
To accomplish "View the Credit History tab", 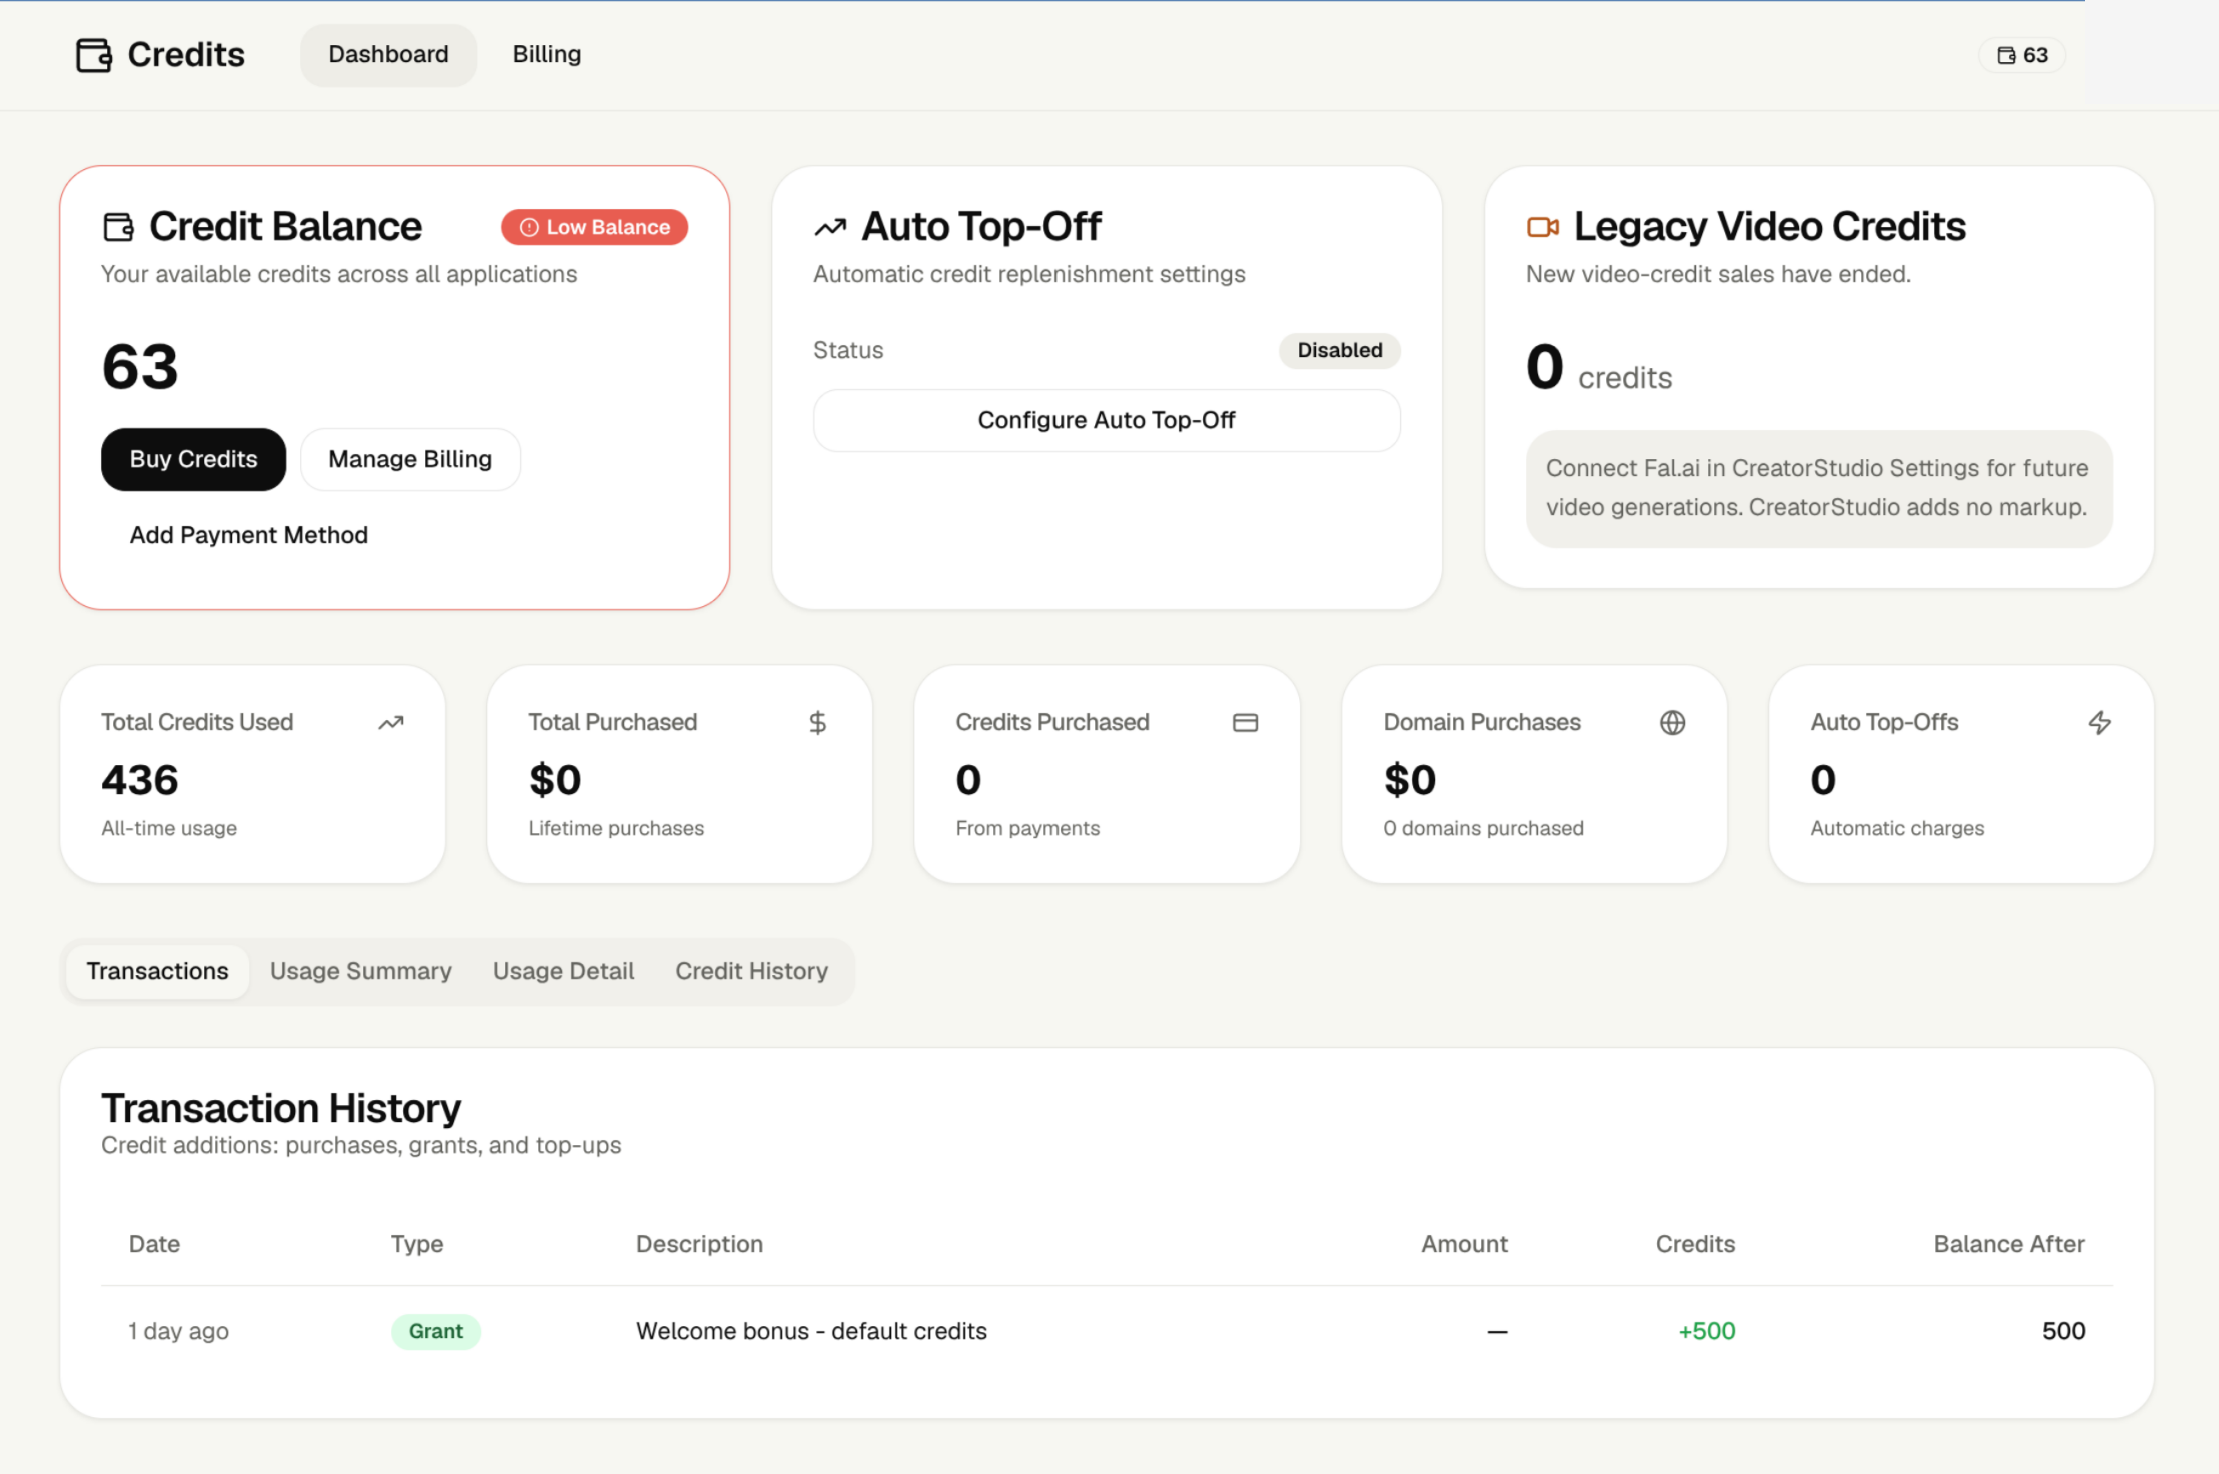I will pyautogui.click(x=751, y=971).
